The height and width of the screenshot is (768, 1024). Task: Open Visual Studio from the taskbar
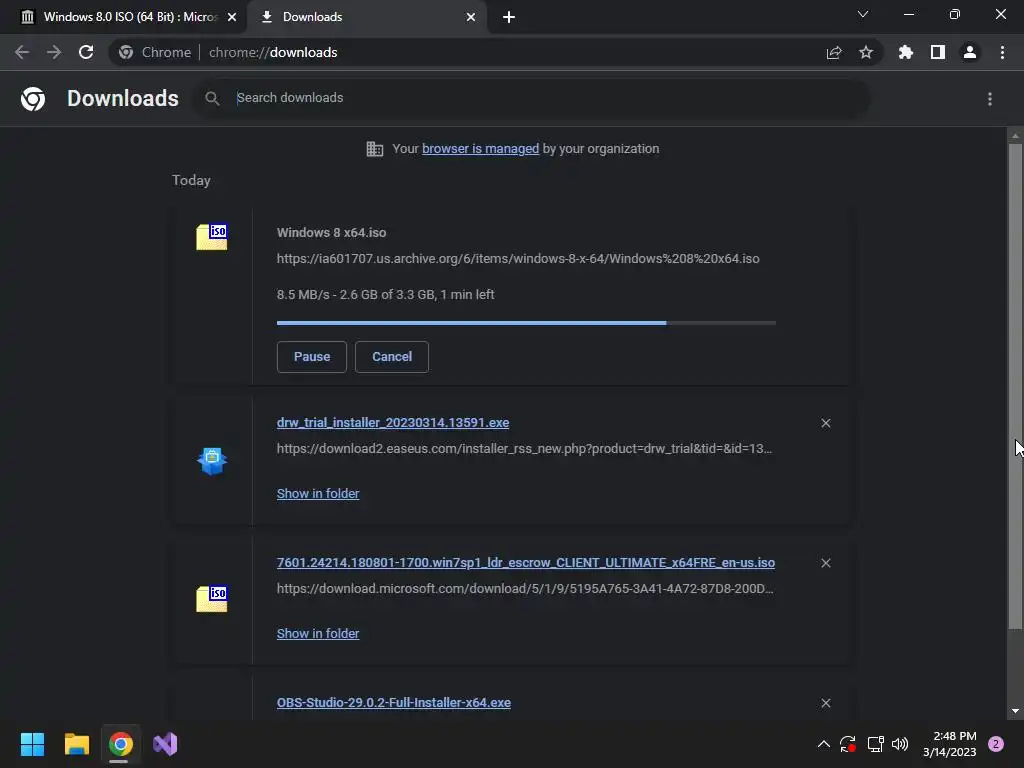(165, 744)
